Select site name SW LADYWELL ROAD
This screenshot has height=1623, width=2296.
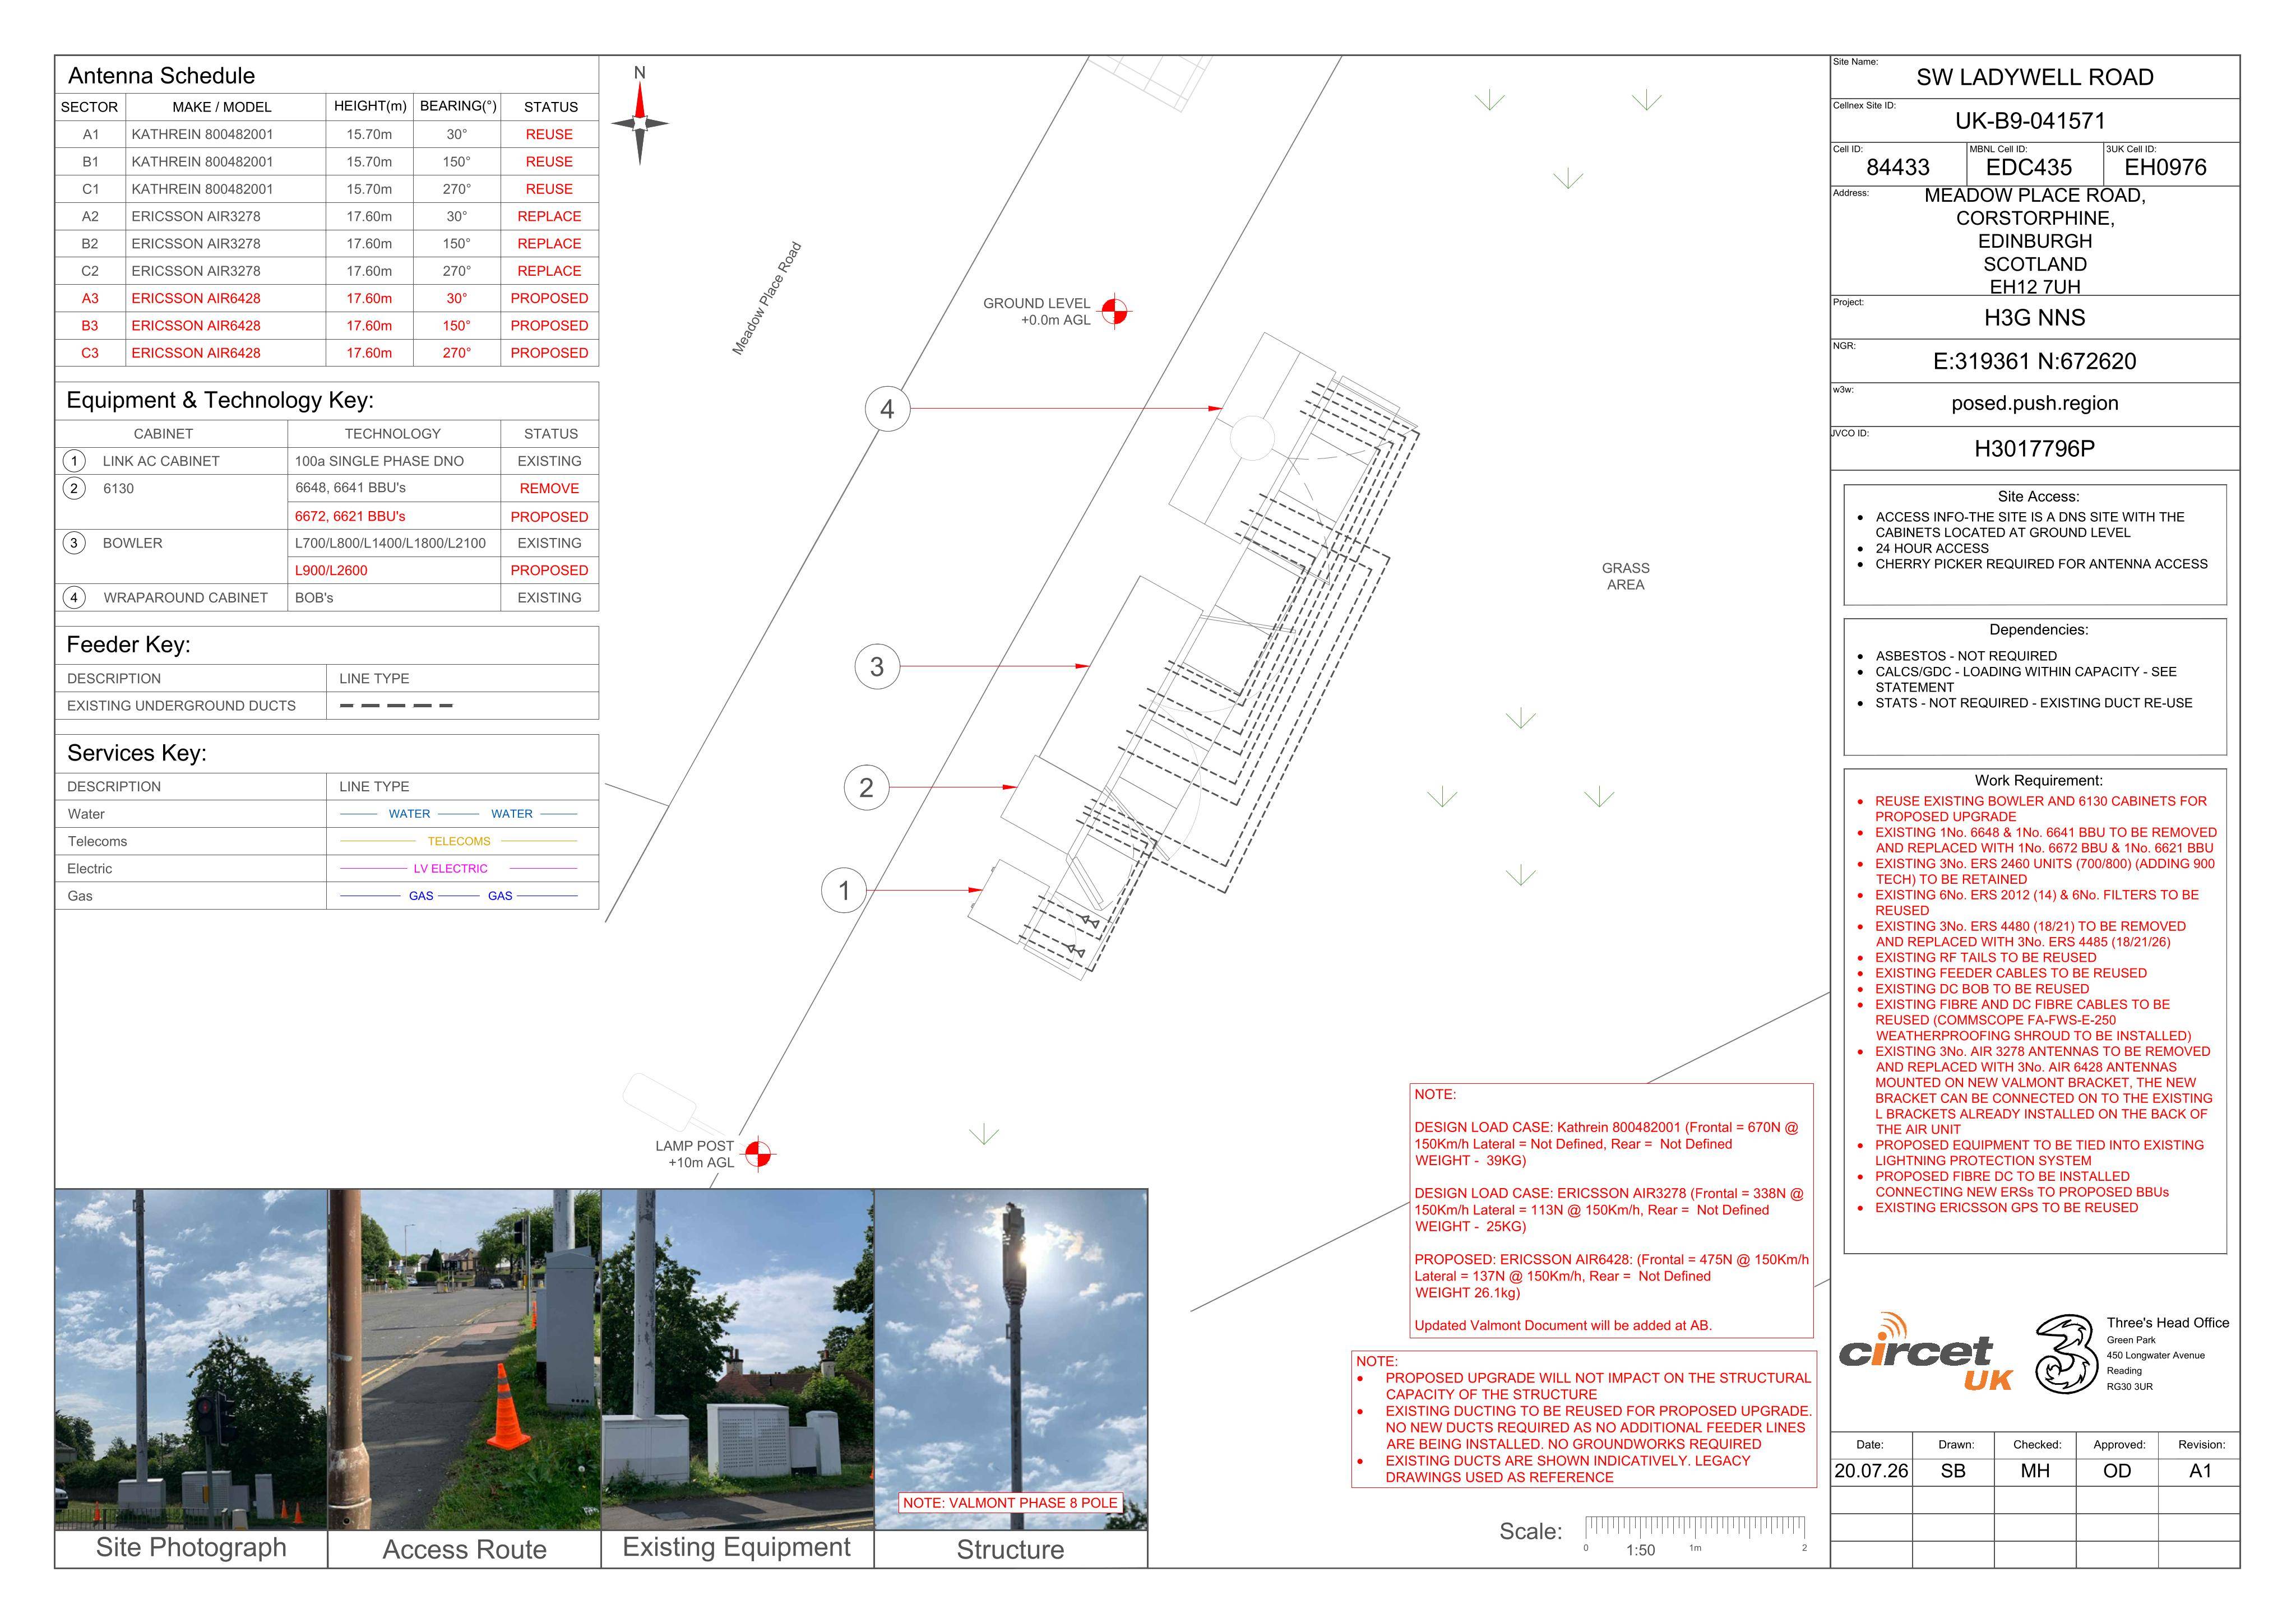[2034, 78]
